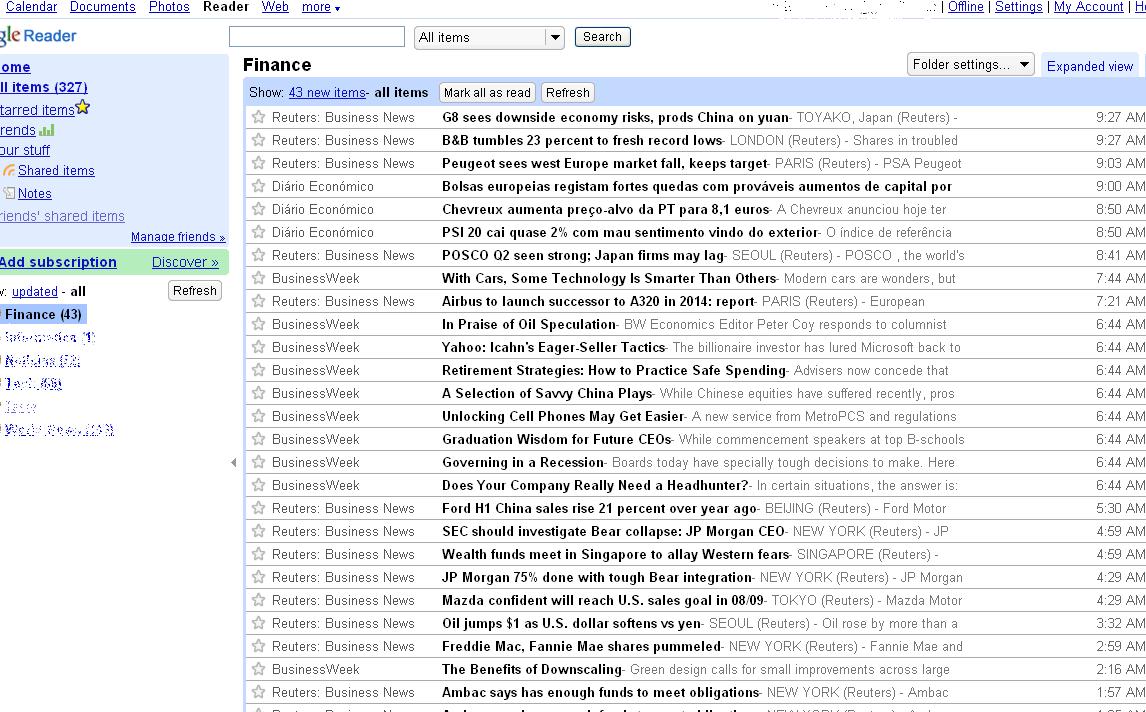Open article Airbus to launch successor to A320

tap(598, 301)
